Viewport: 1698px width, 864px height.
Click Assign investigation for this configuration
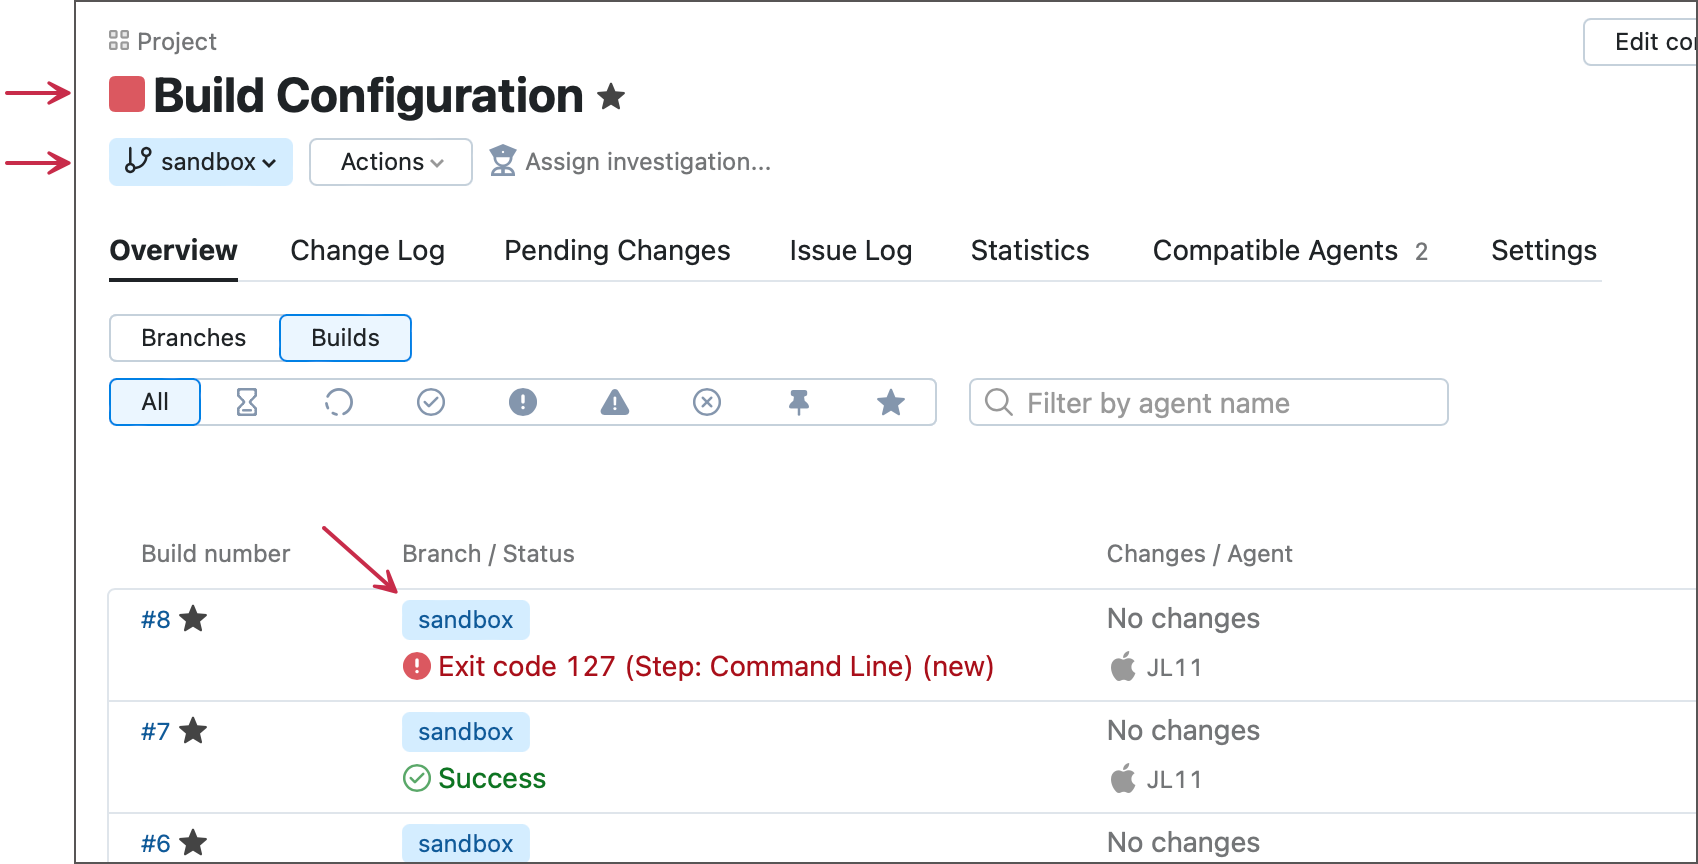coord(649,161)
